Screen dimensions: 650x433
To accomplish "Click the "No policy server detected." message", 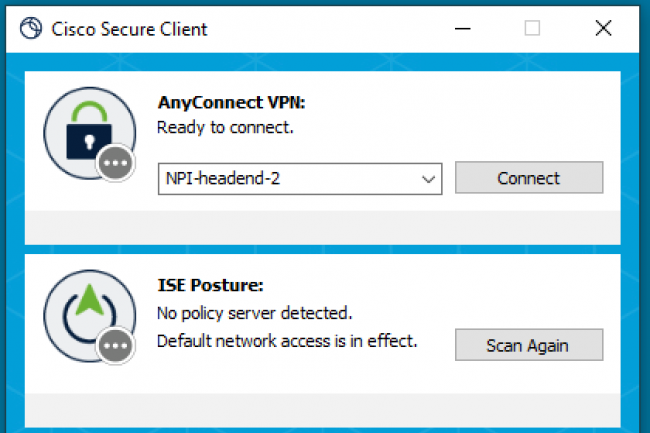I will coord(255,313).
